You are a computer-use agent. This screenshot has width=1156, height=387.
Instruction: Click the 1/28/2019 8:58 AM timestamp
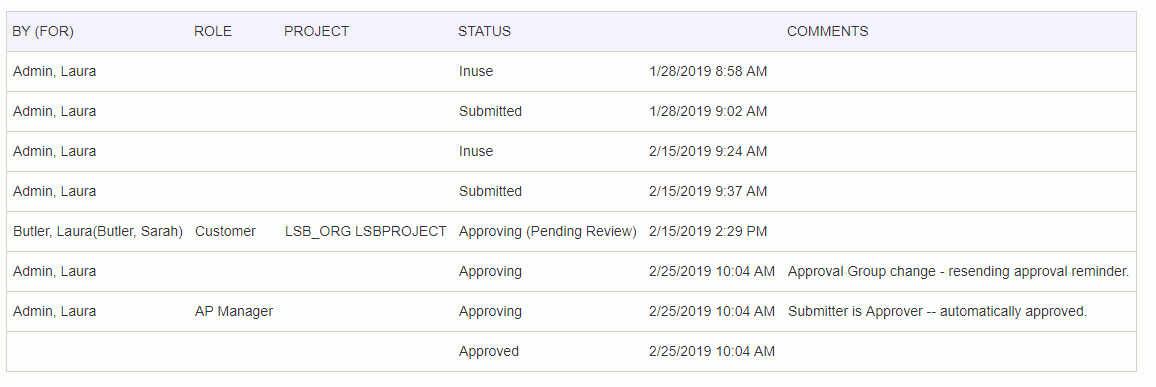708,72
